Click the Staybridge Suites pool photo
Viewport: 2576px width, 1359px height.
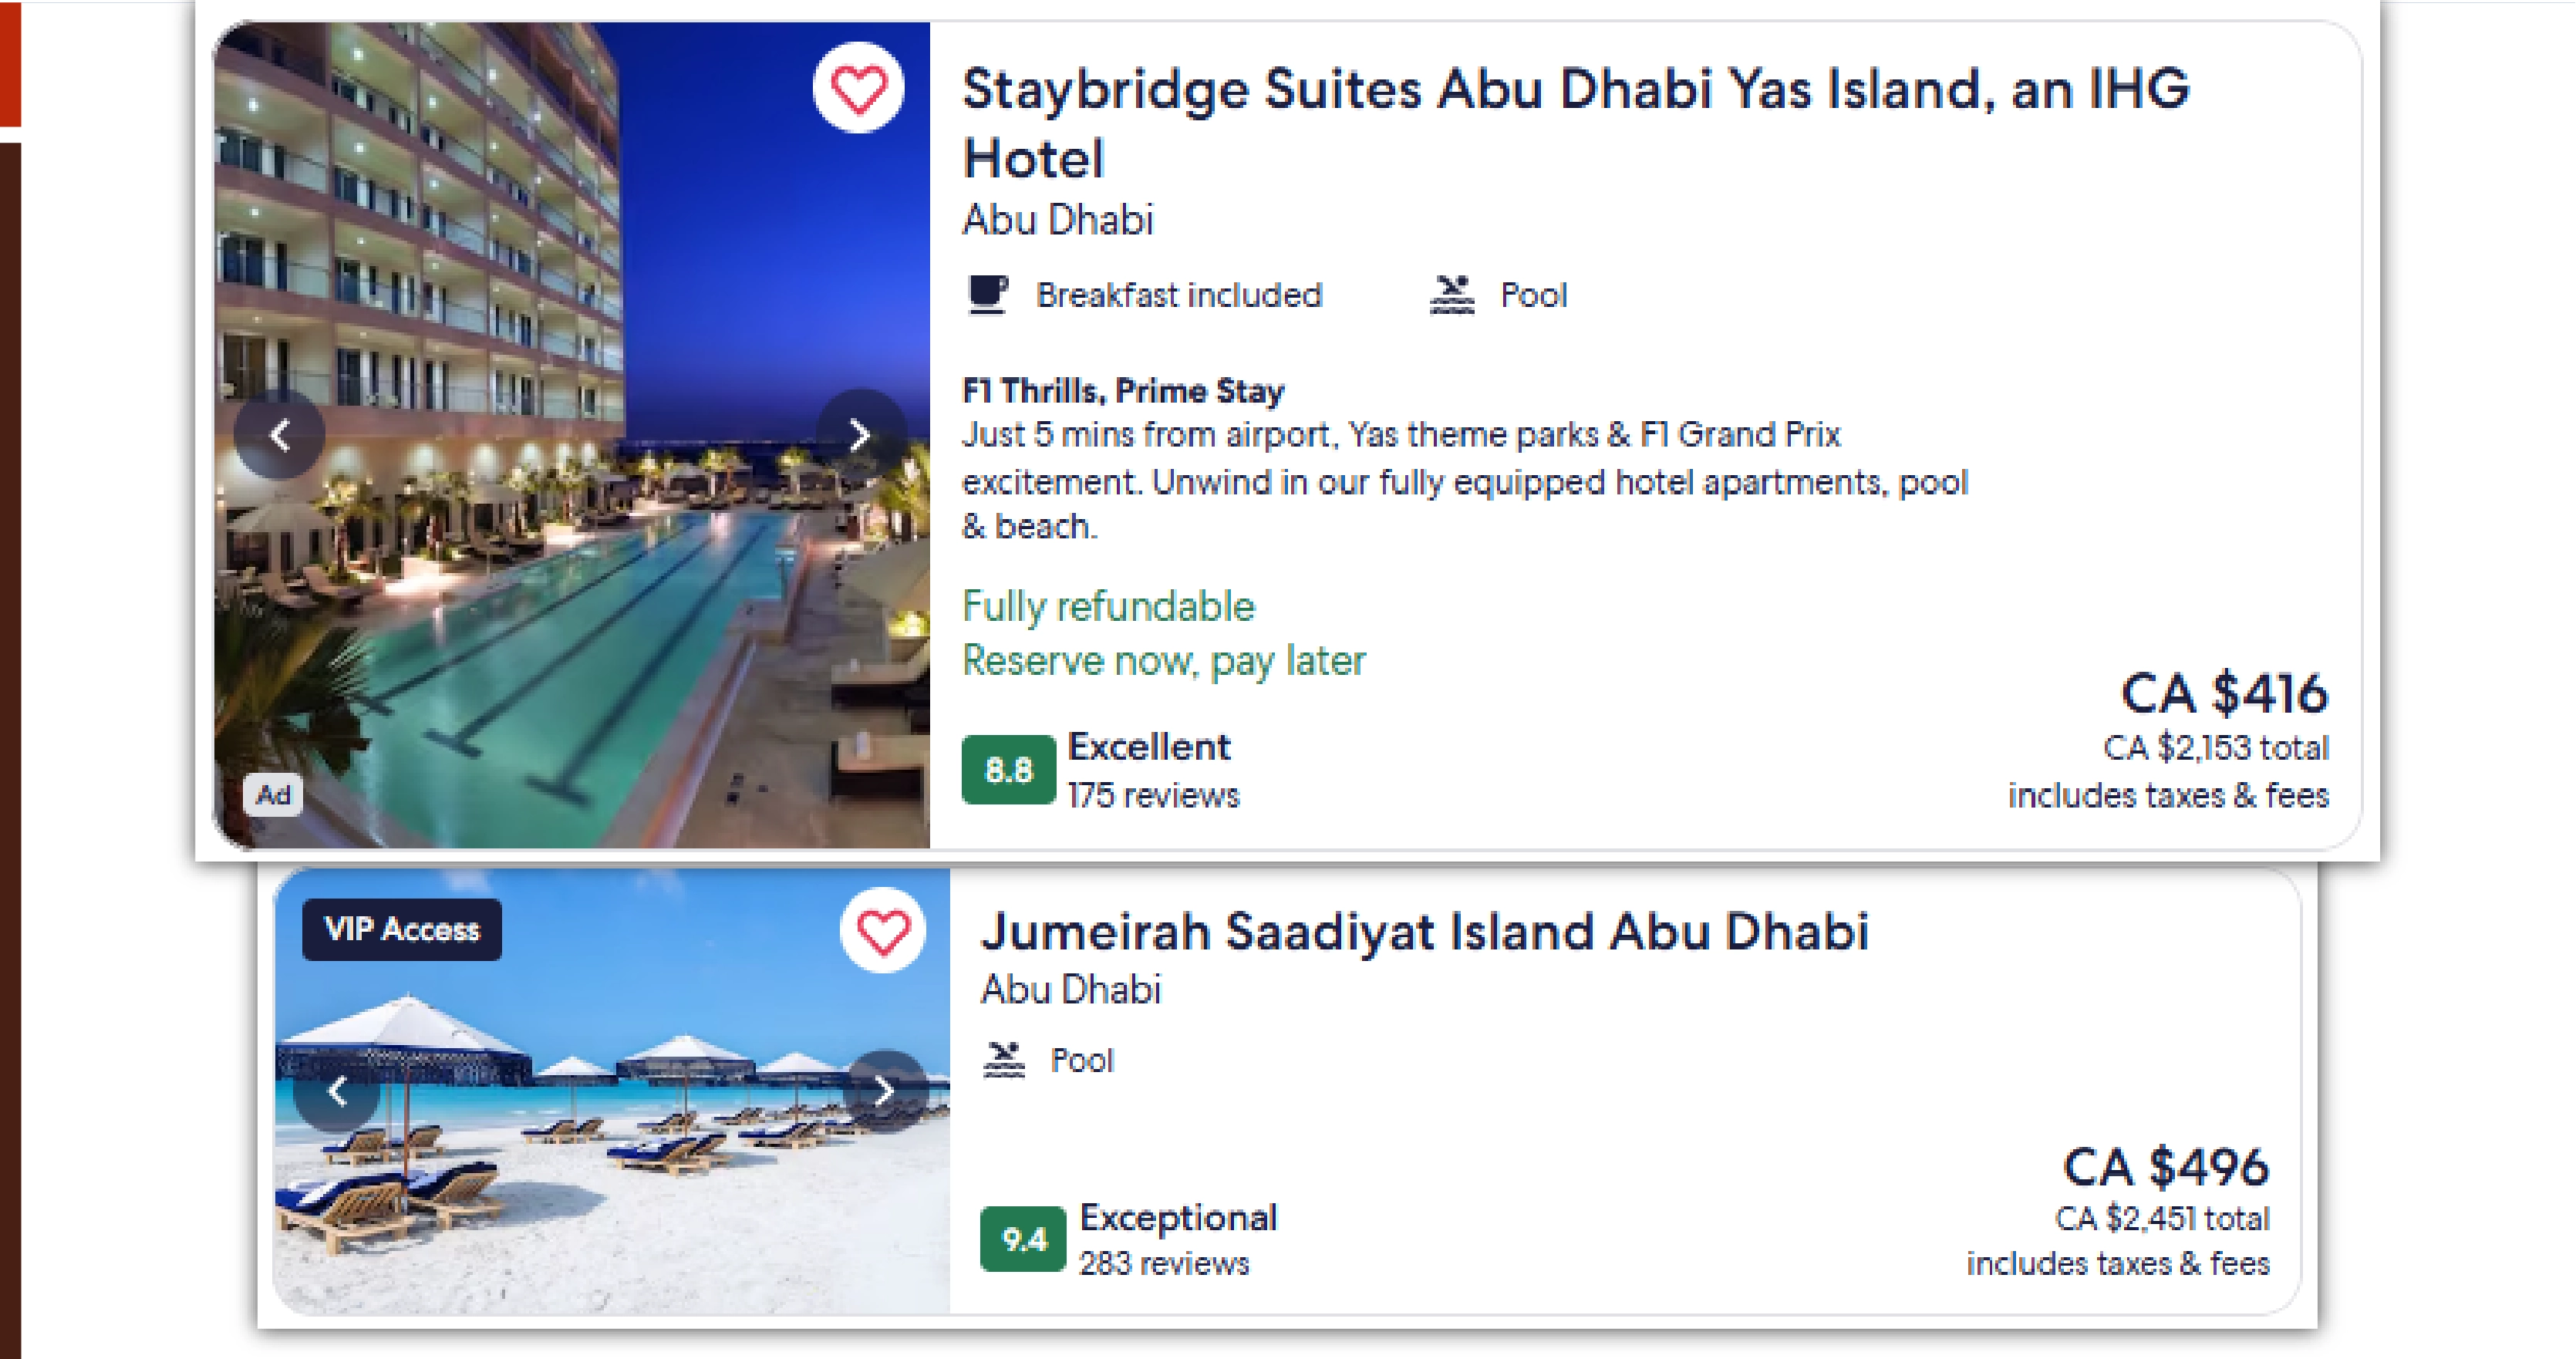pyautogui.click(x=570, y=600)
